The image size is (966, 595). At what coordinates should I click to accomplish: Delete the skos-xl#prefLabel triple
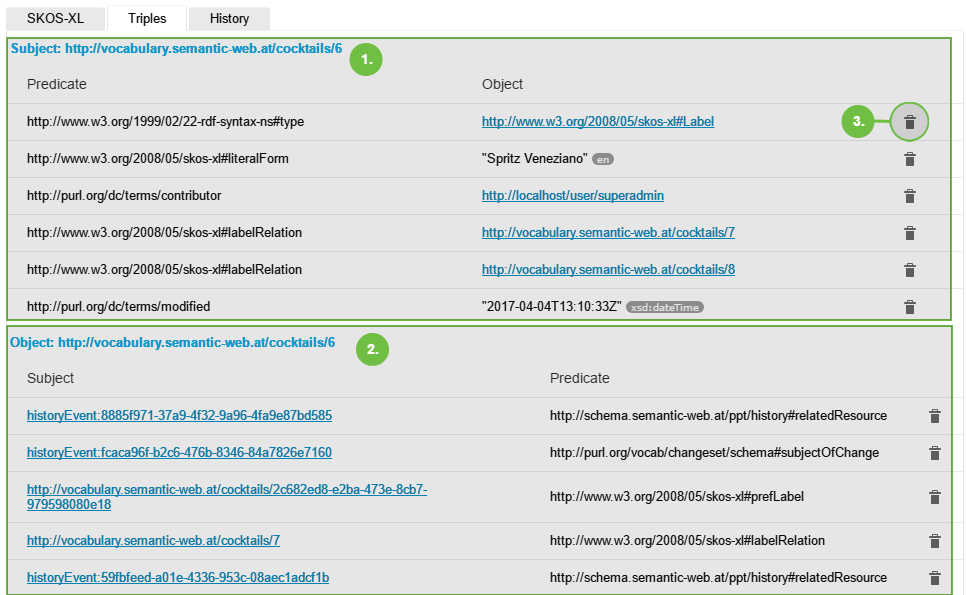(x=934, y=497)
